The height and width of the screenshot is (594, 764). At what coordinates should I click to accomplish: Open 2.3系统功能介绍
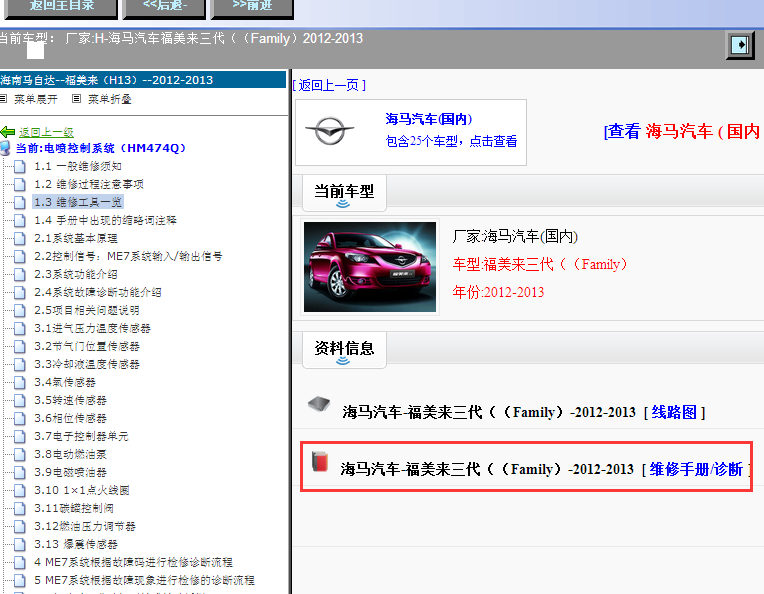point(76,274)
